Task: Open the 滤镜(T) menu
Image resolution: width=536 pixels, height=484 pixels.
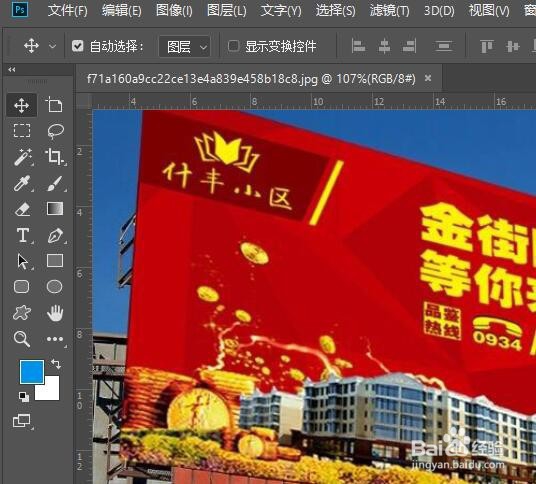Action: click(389, 11)
